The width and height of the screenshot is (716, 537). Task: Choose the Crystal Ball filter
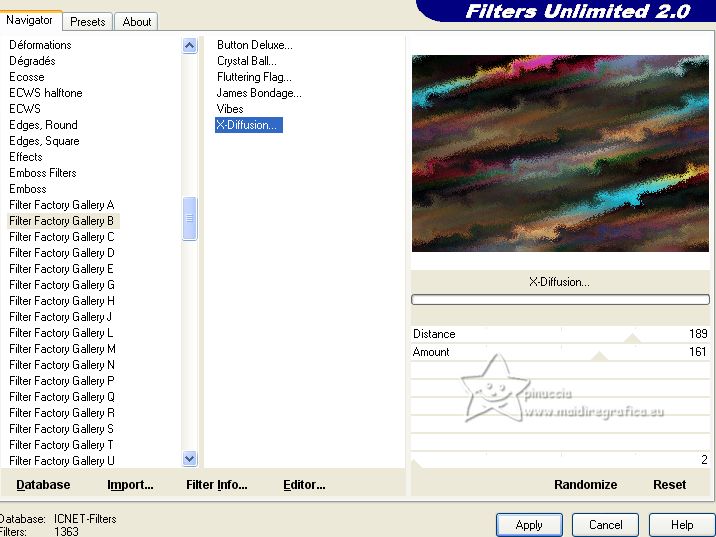coord(247,61)
